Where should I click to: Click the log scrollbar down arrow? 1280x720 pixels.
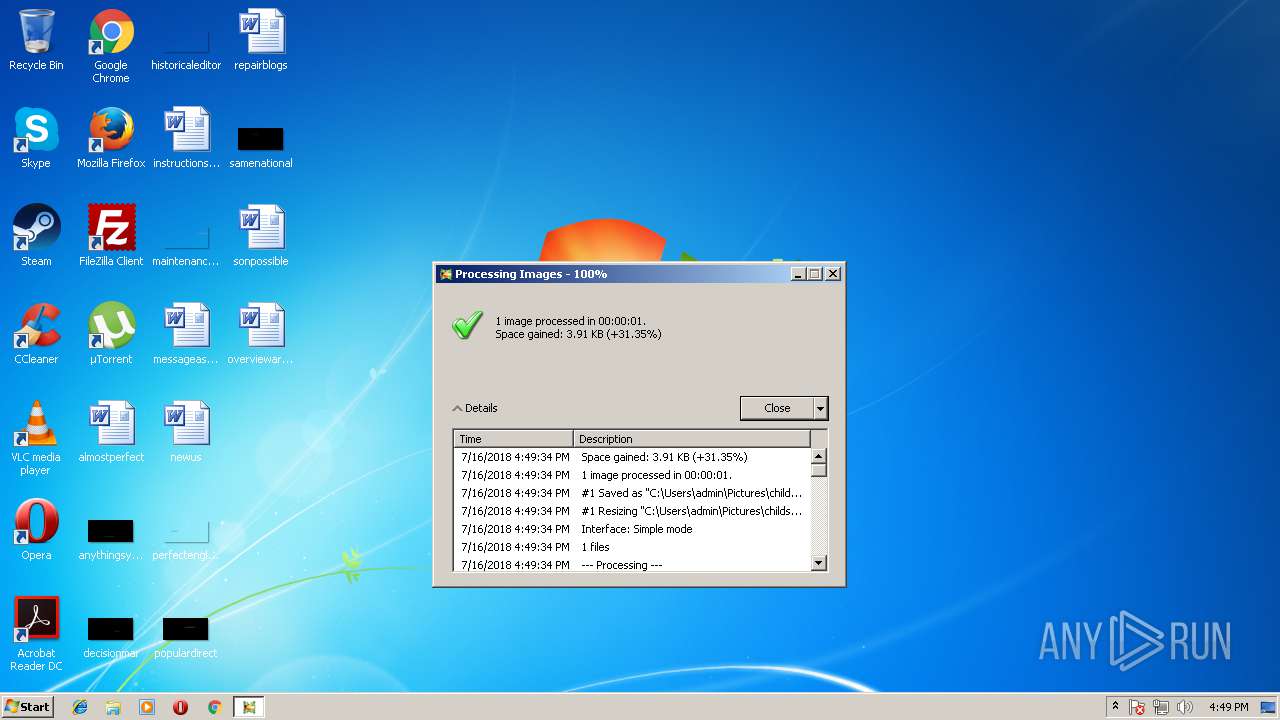(x=819, y=563)
